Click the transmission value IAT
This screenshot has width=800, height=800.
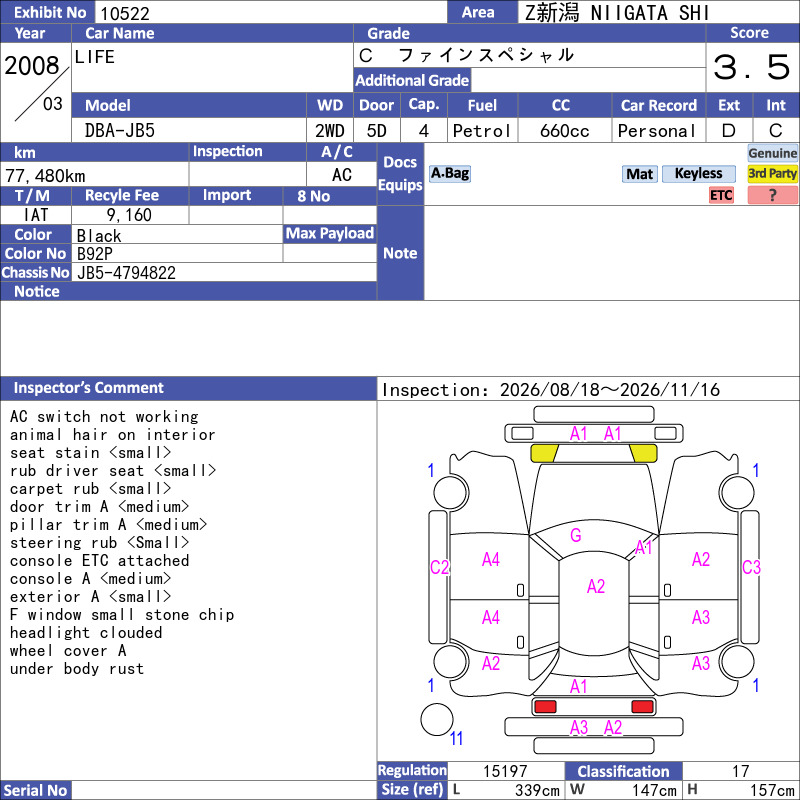click(x=36, y=215)
